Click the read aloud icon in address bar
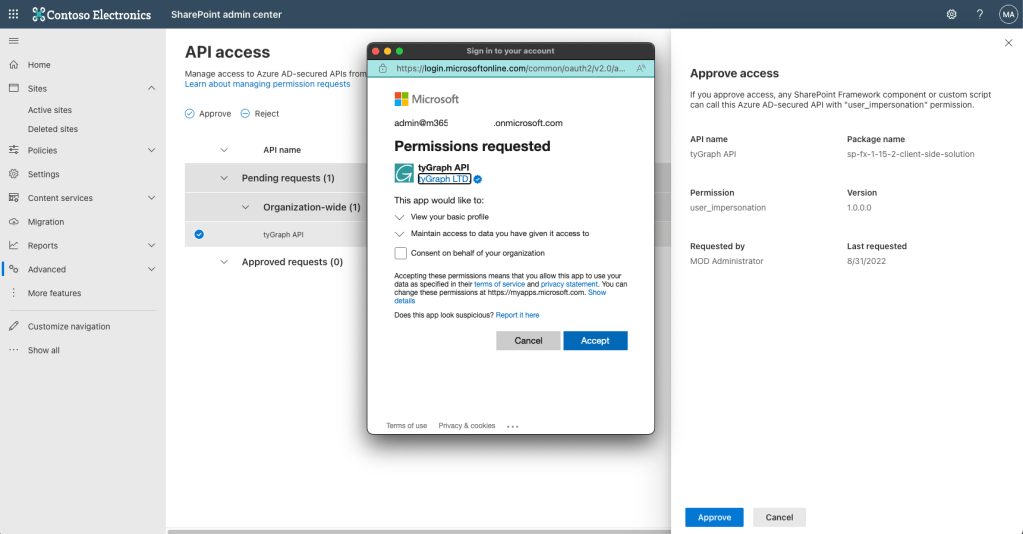 [x=641, y=69]
